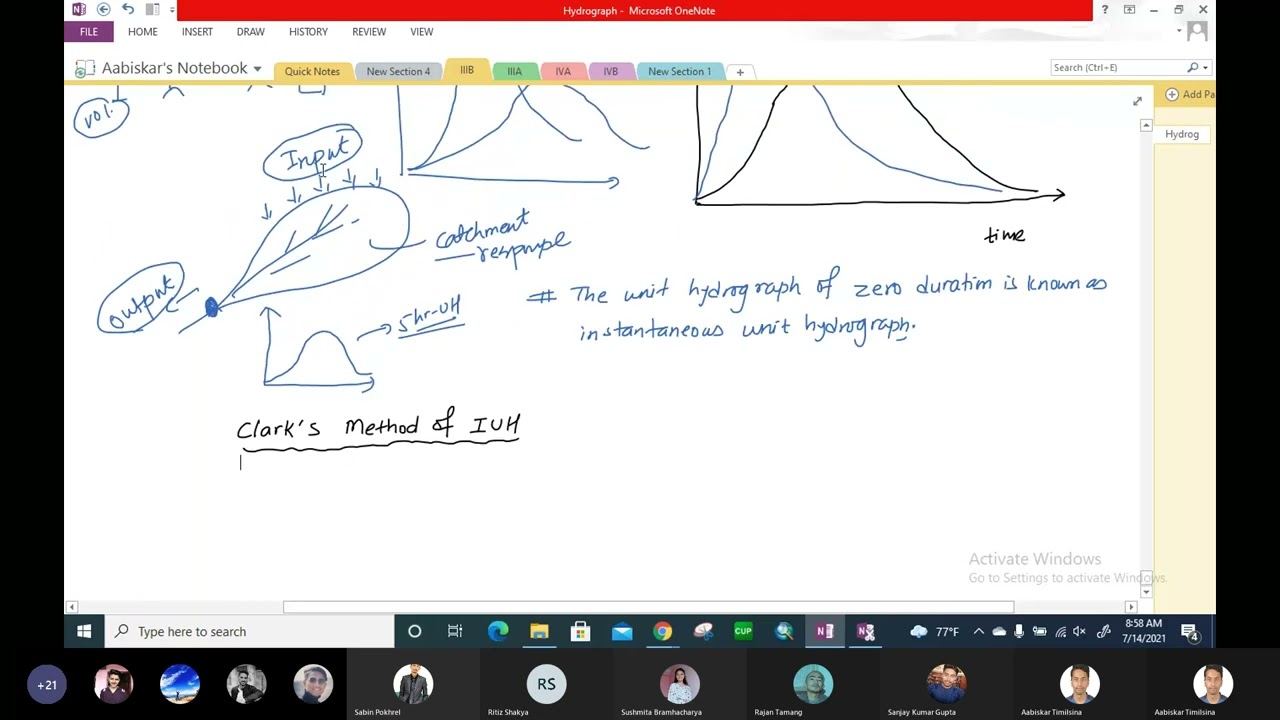Click the vertical scrollbar down arrow
1280x720 pixels.
point(1146,592)
